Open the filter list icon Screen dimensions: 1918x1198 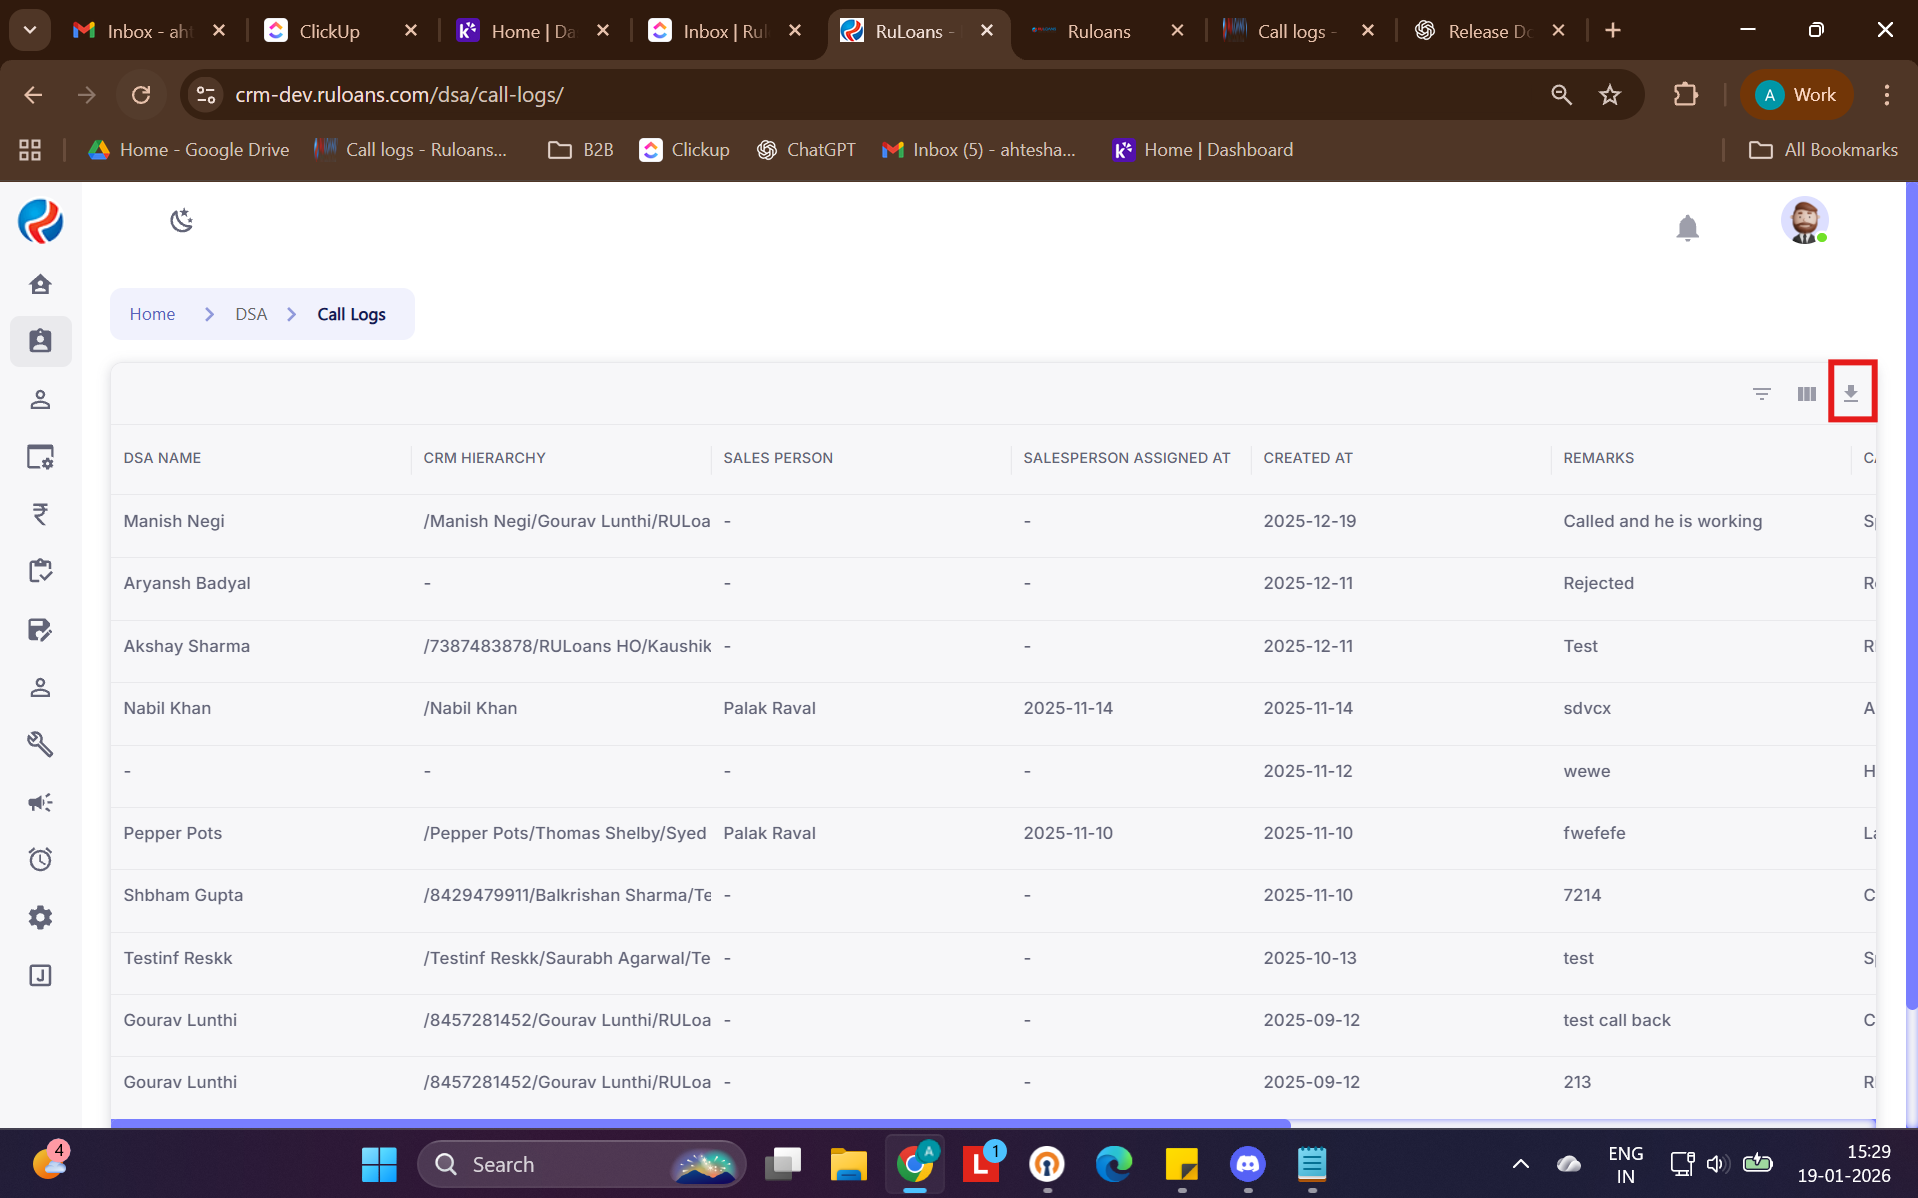(x=1761, y=394)
